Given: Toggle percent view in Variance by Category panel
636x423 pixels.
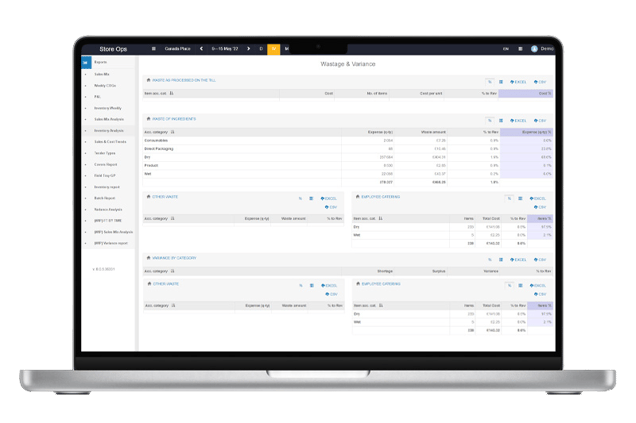Looking at the screenshot, I should (x=489, y=258).
